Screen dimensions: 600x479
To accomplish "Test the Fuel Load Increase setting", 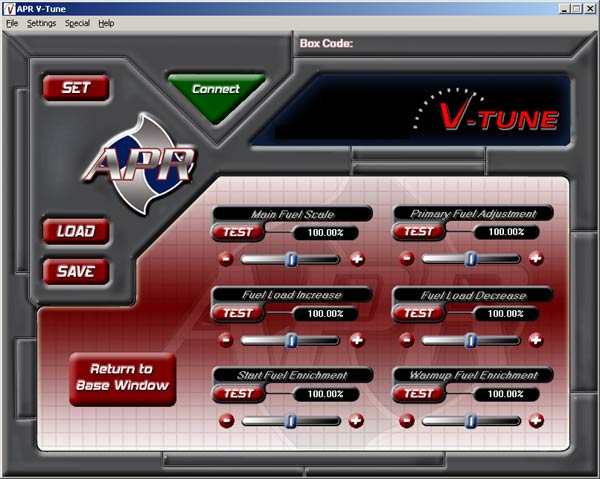I will click(x=238, y=313).
